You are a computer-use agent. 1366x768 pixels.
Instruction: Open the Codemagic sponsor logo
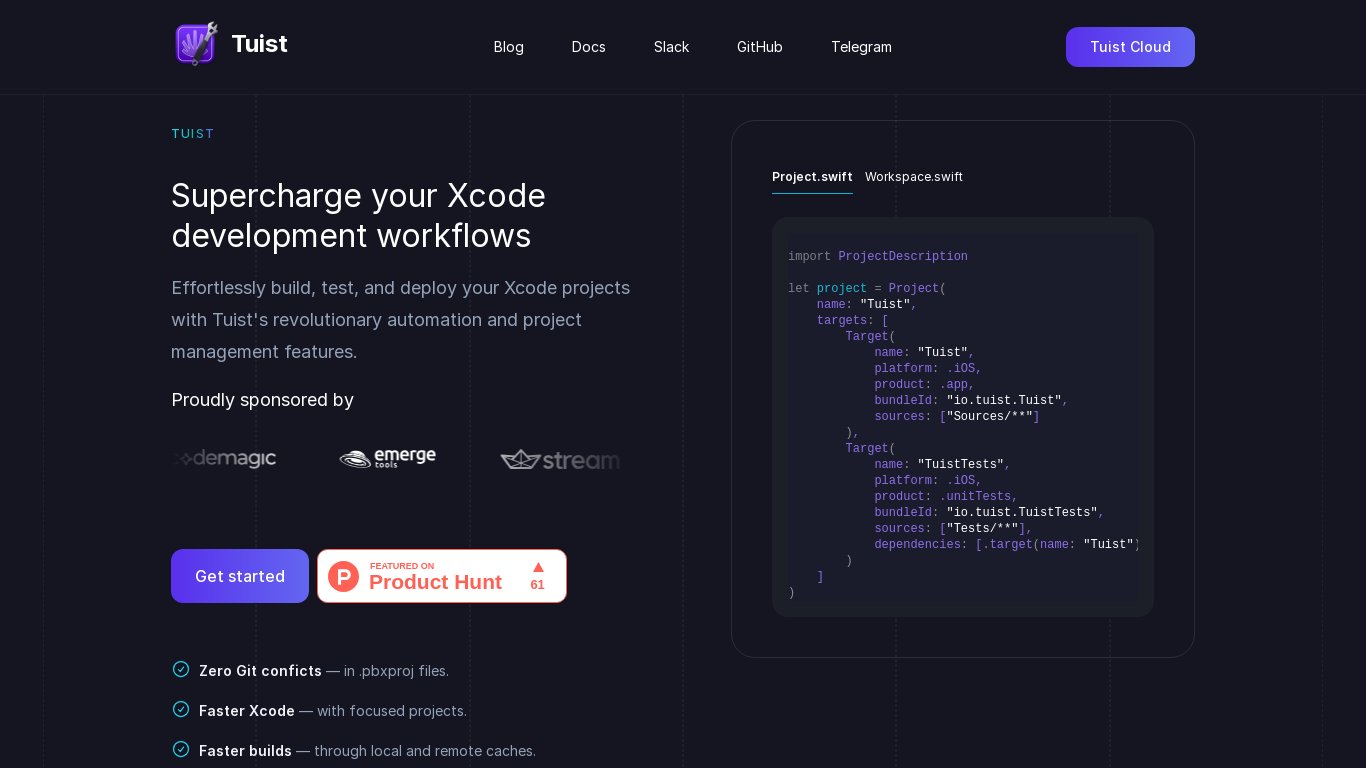[x=224, y=459]
